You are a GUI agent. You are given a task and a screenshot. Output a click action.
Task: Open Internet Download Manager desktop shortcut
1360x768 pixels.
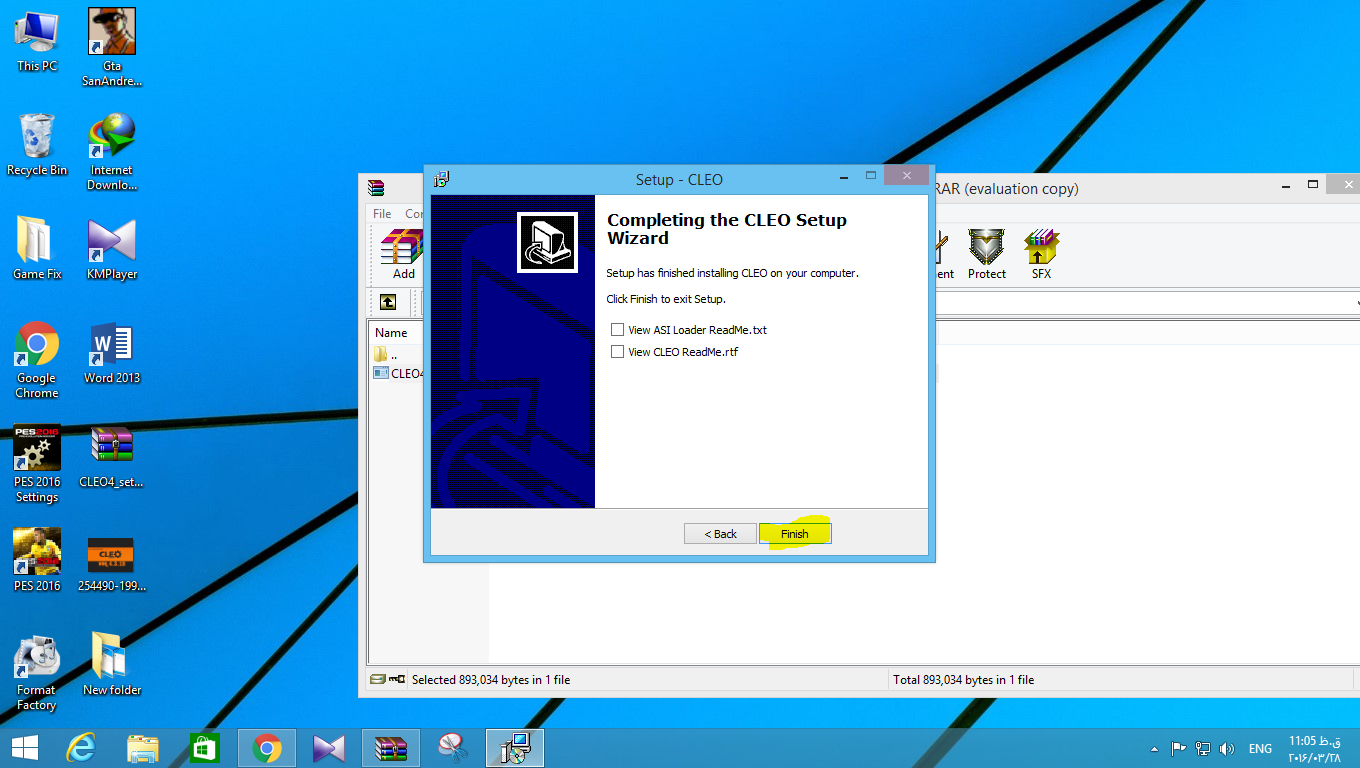tap(112, 152)
